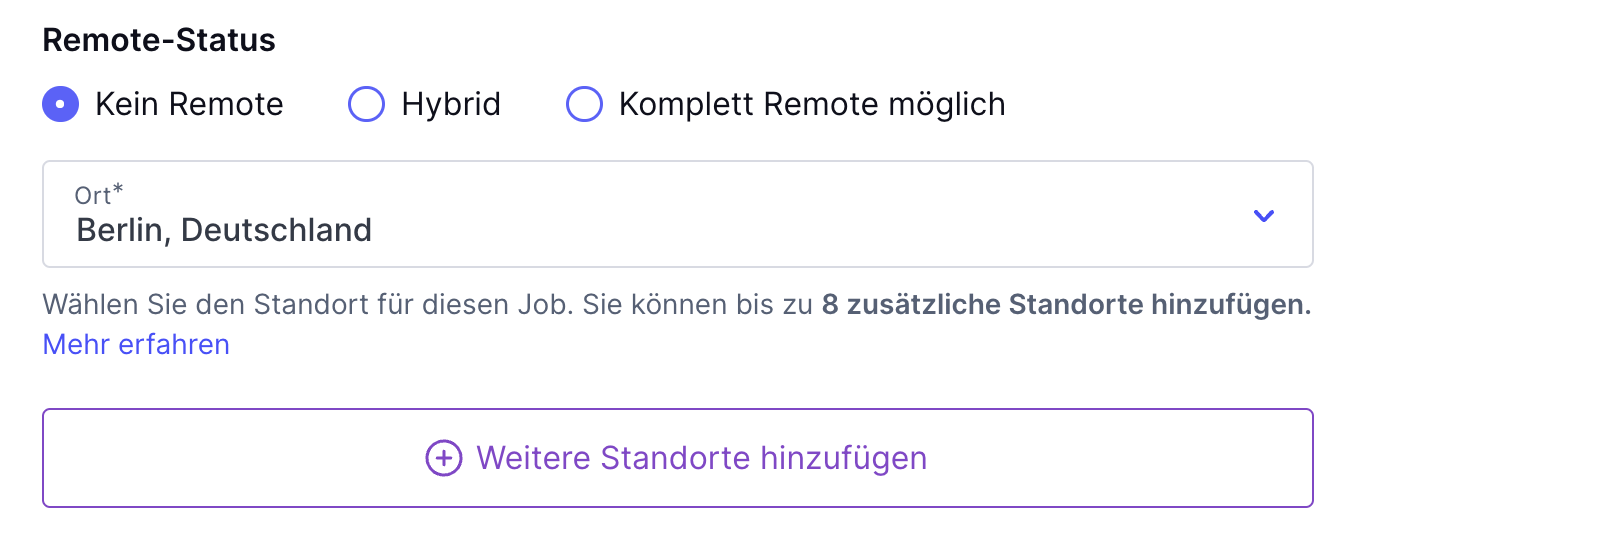Follow the Mehr erfahren link
The image size is (1624, 546).
click(x=136, y=344)
